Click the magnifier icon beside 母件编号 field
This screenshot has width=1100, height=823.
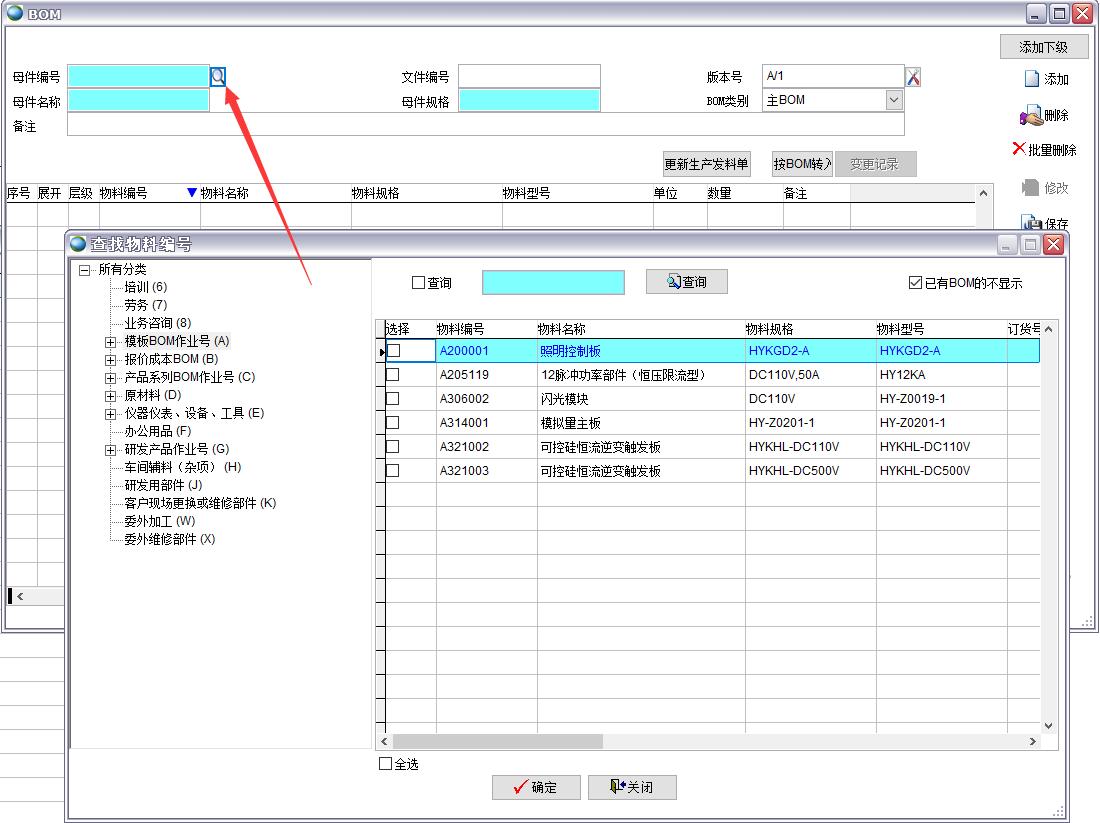click(218, 76)
